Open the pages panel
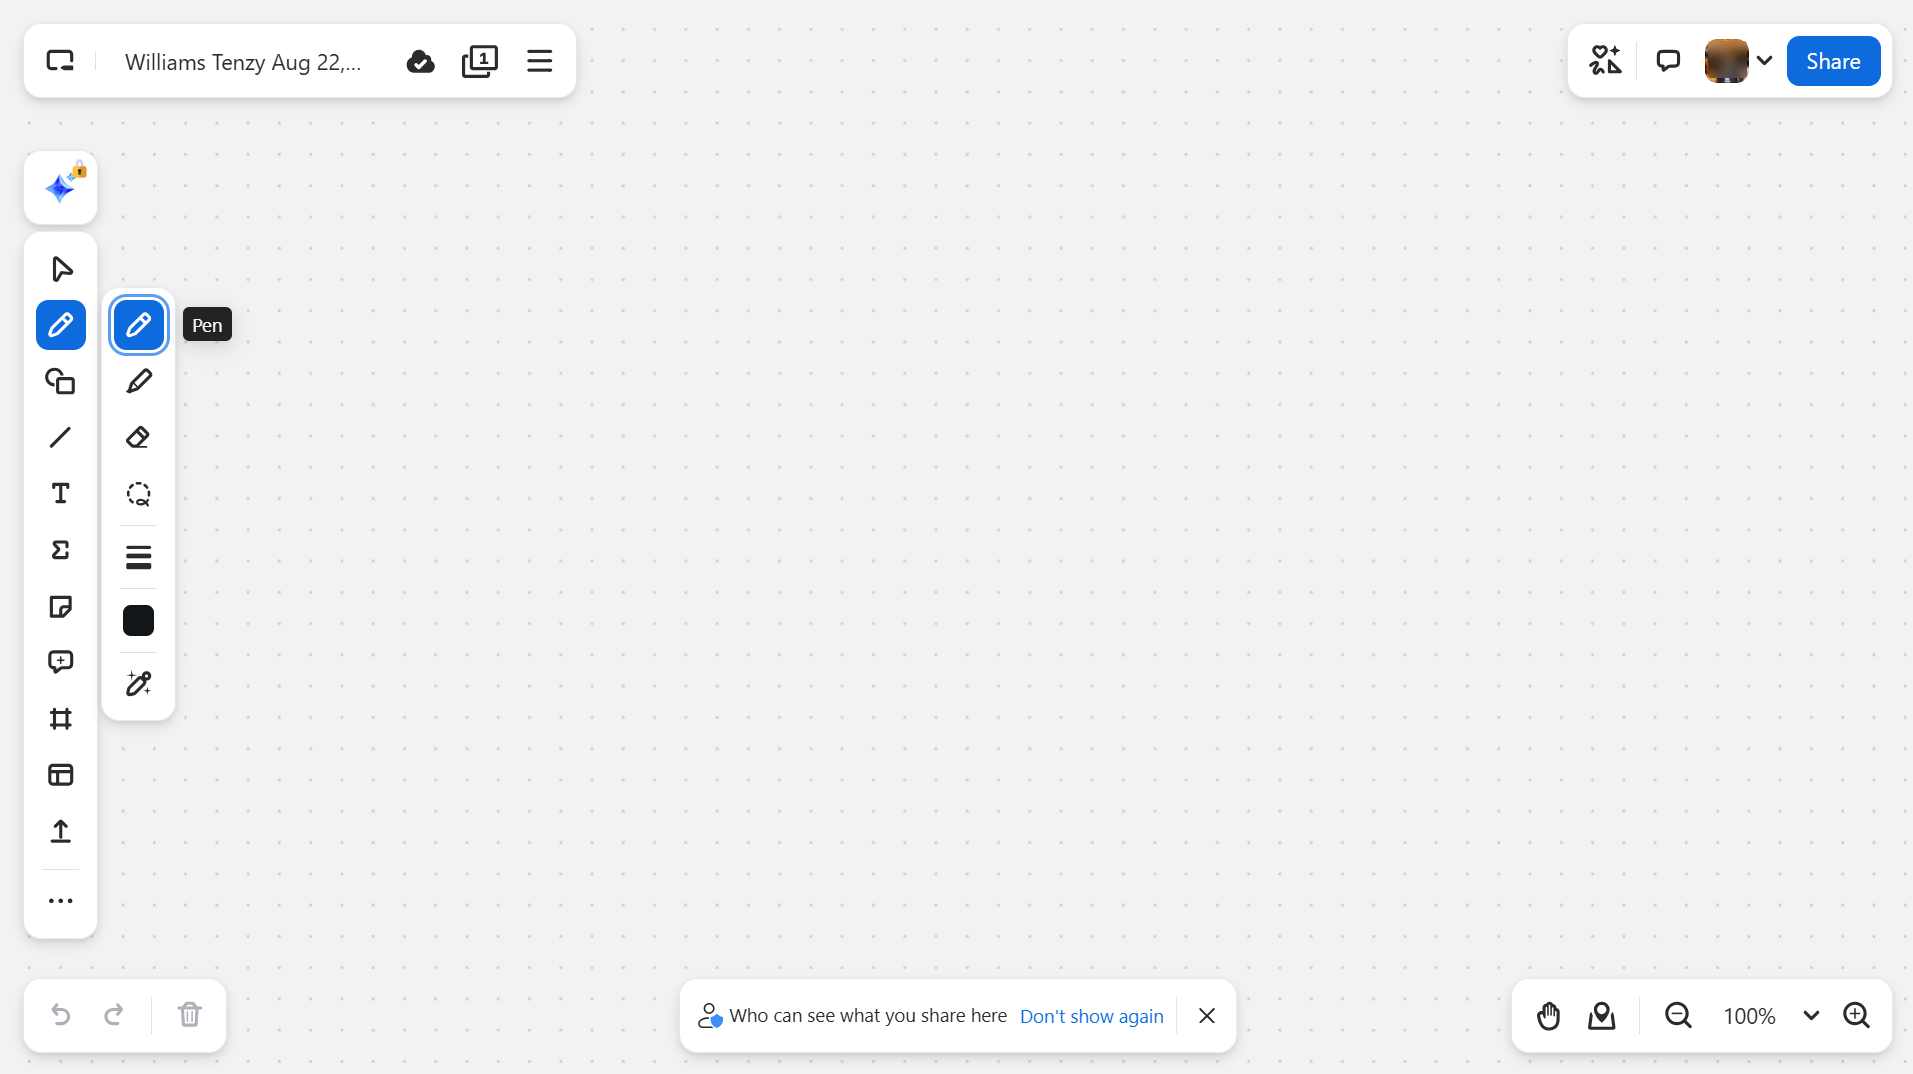The width and height of the screenshot is (1913, 1074). point(480,61)
